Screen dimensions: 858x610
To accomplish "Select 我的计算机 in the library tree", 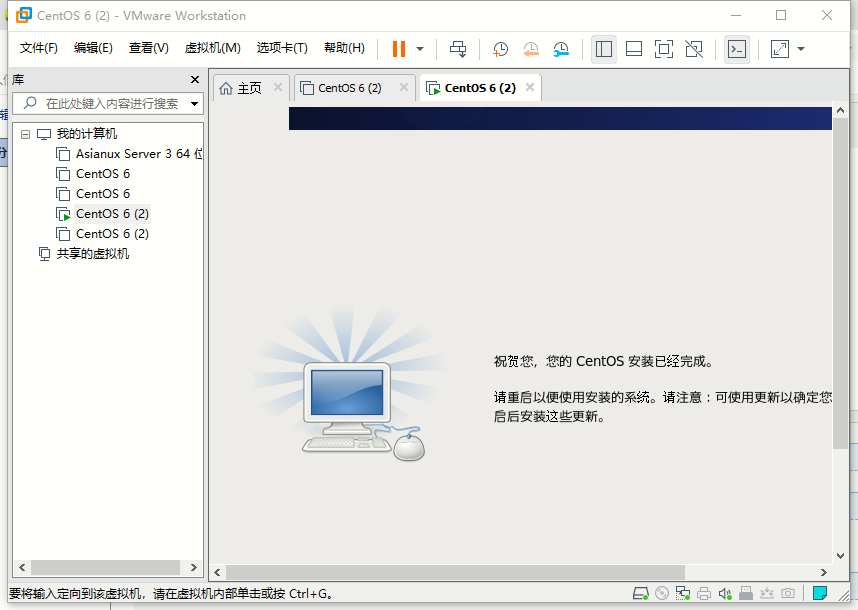I will [86, 134].
